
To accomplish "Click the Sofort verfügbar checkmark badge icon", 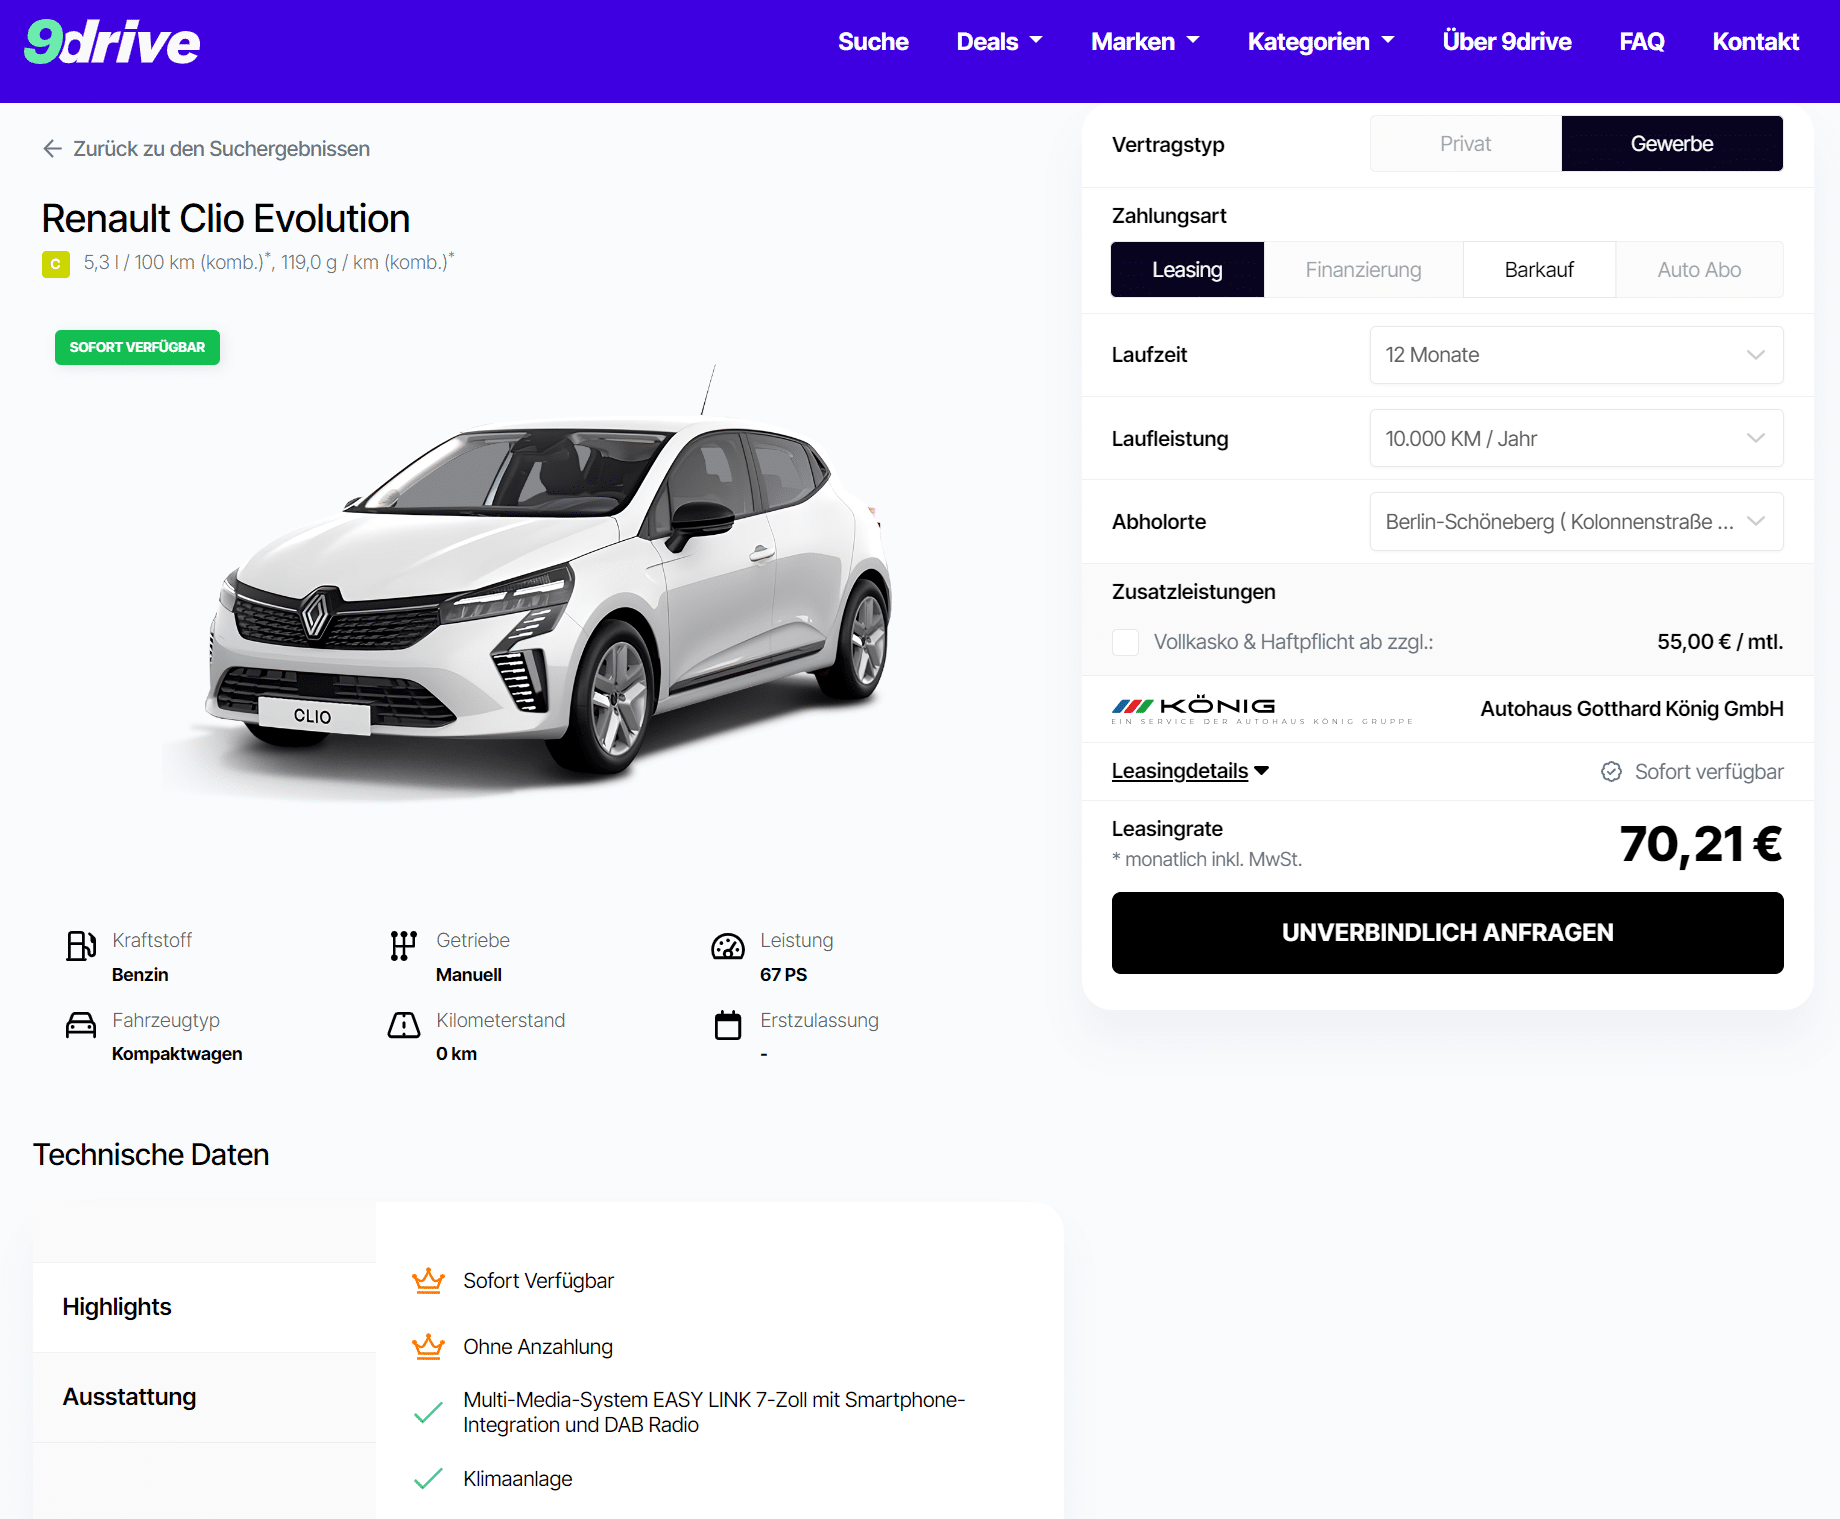I will tap(1611, 772).
